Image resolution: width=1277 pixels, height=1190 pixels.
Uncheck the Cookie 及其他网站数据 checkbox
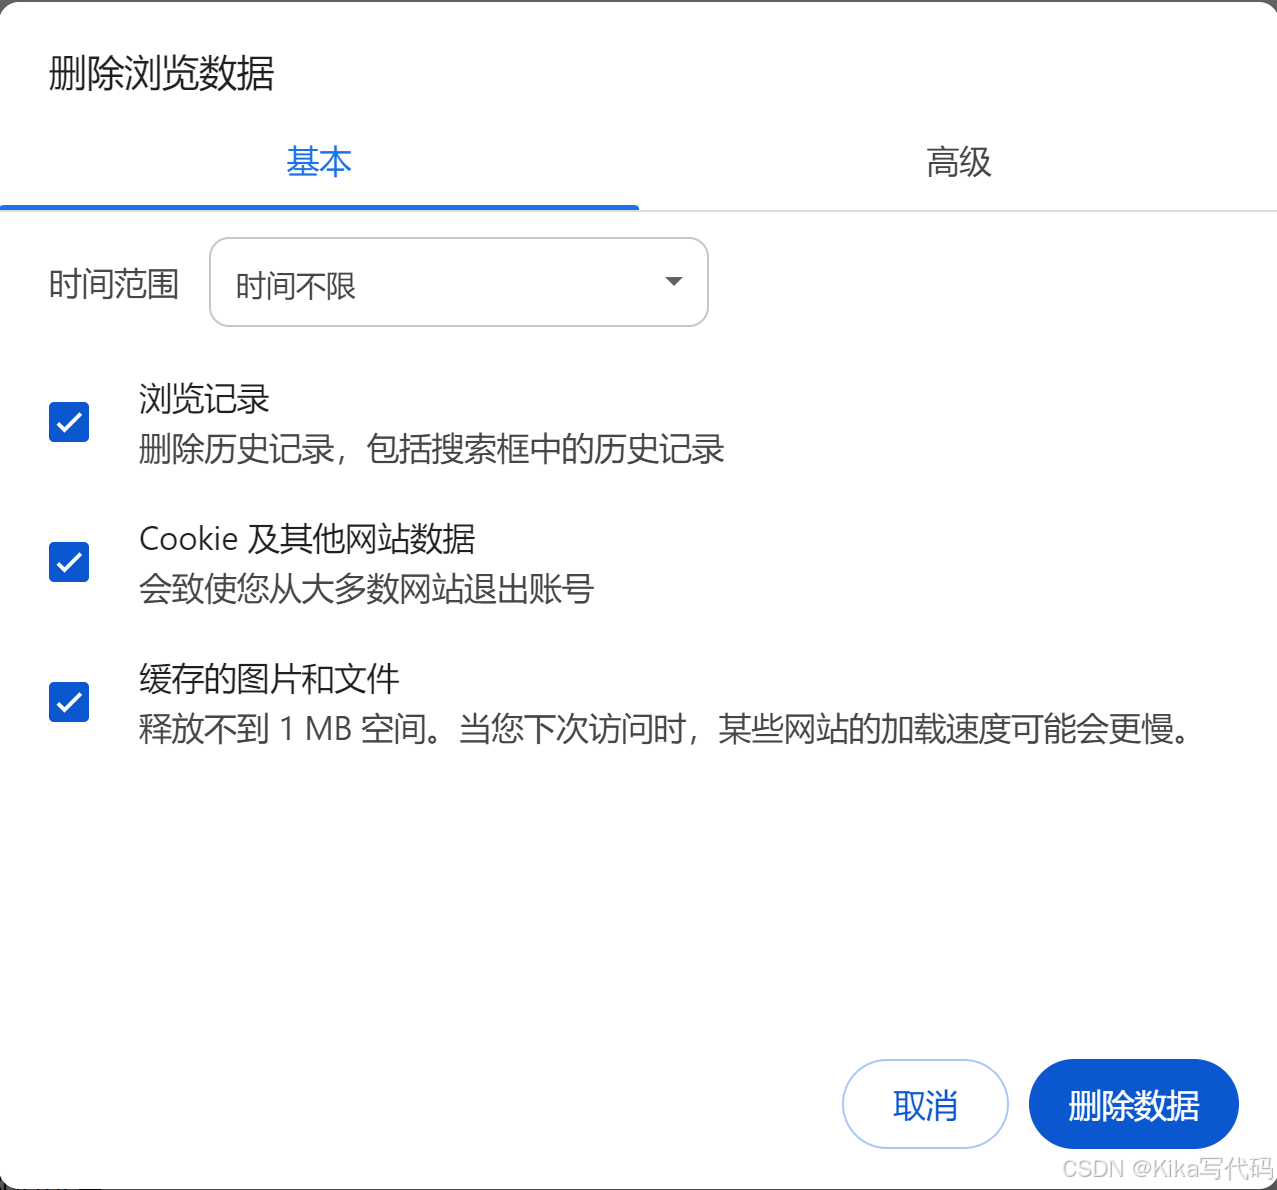(x=69, y=562)
